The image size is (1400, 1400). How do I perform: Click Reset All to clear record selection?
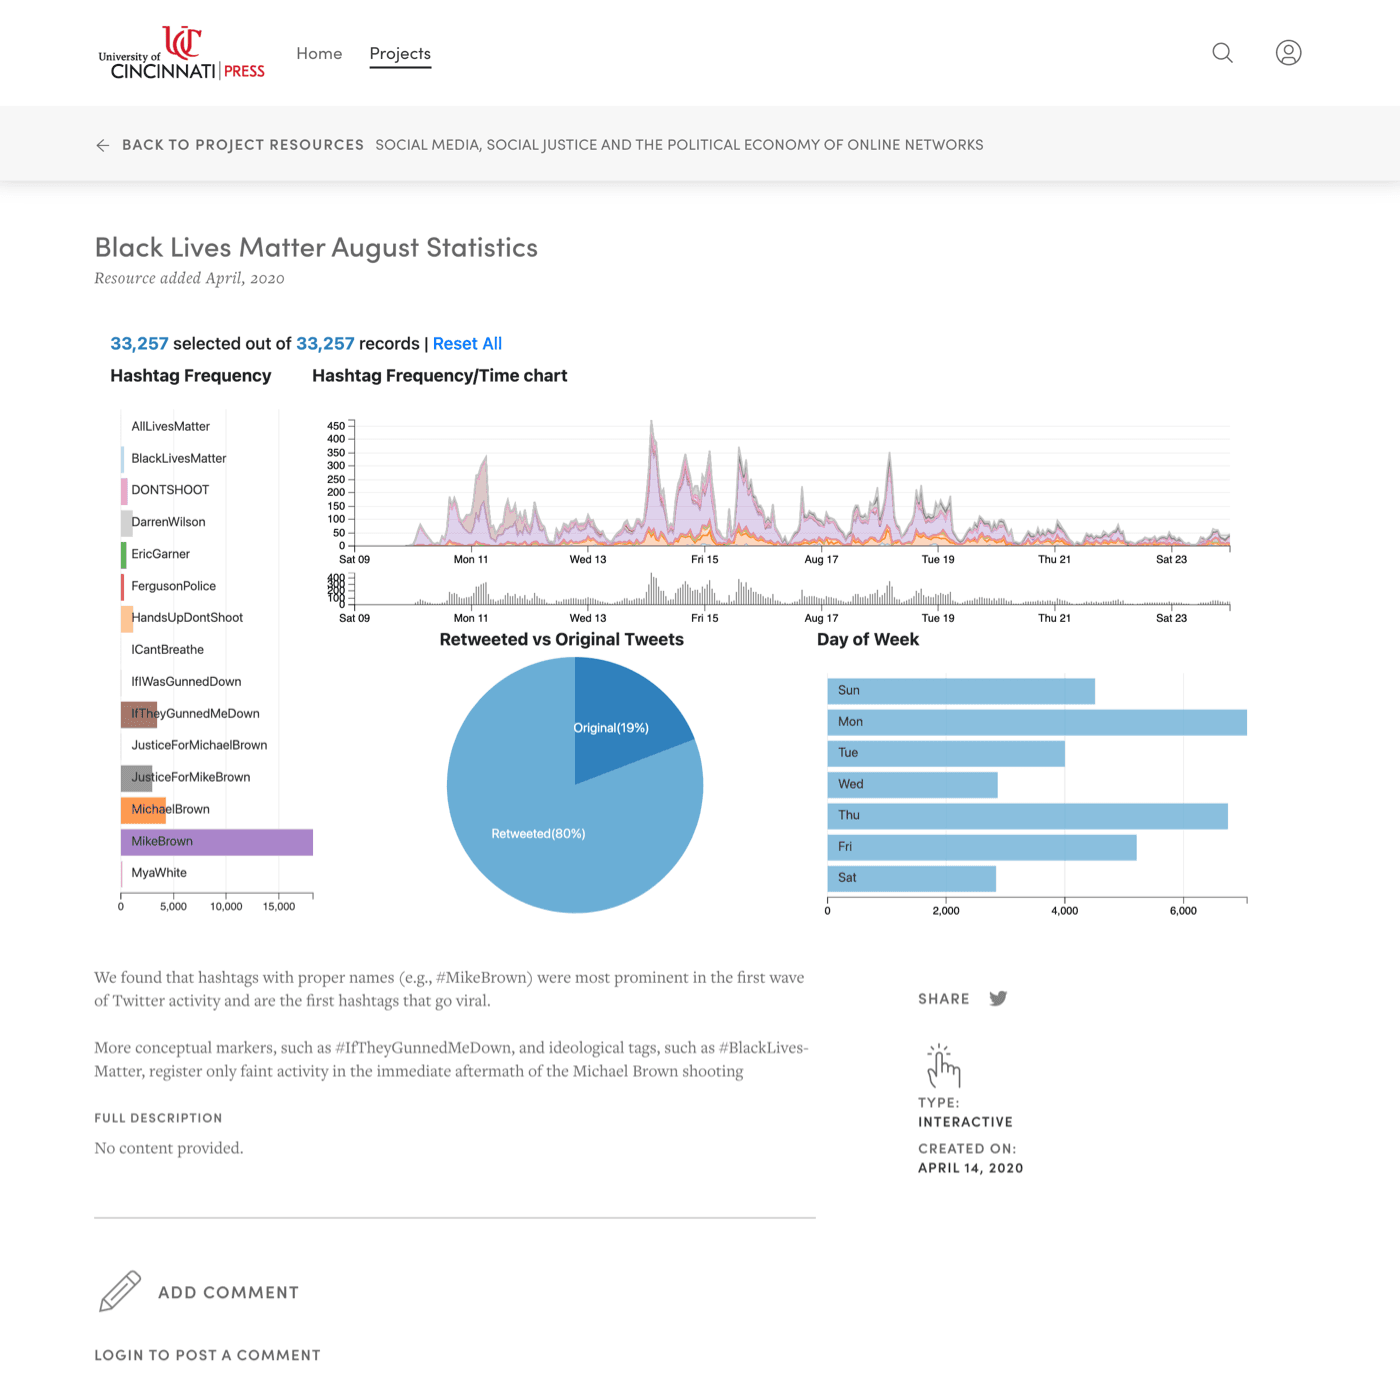[x=467, y=343]
